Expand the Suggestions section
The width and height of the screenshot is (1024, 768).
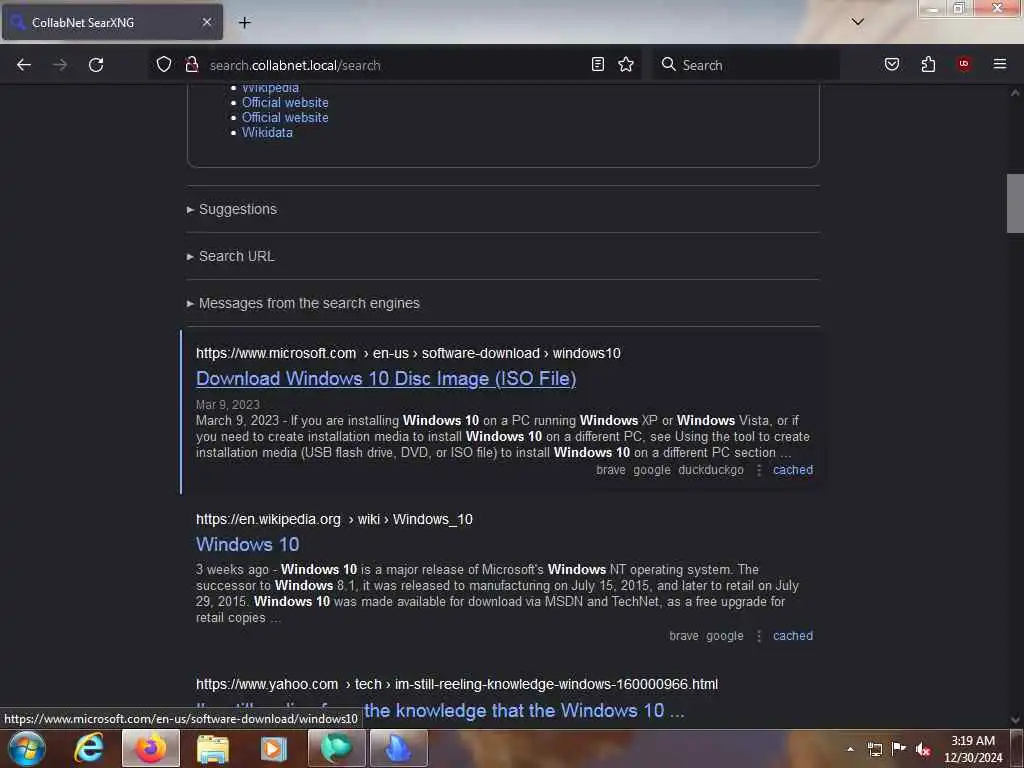click(x=232, y=209)
